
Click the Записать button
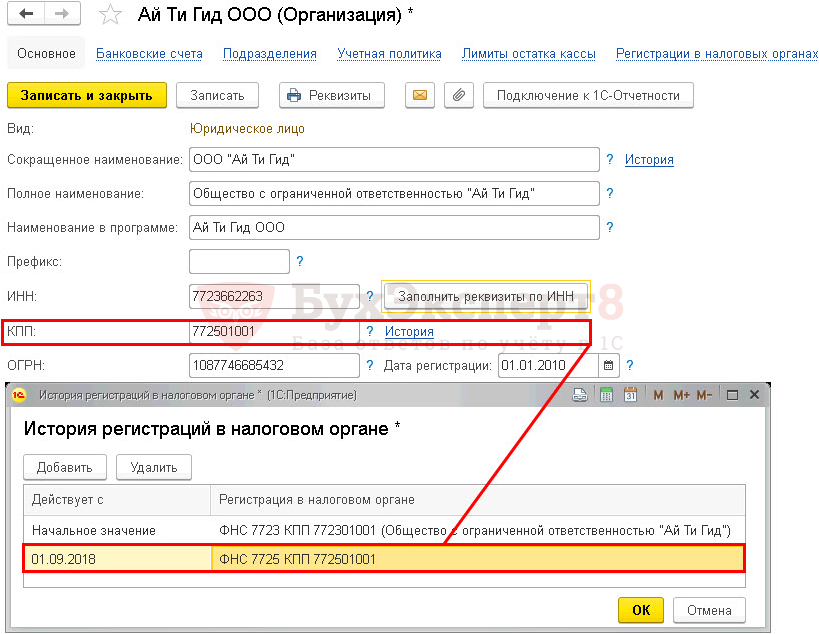(x=217, y=95)
